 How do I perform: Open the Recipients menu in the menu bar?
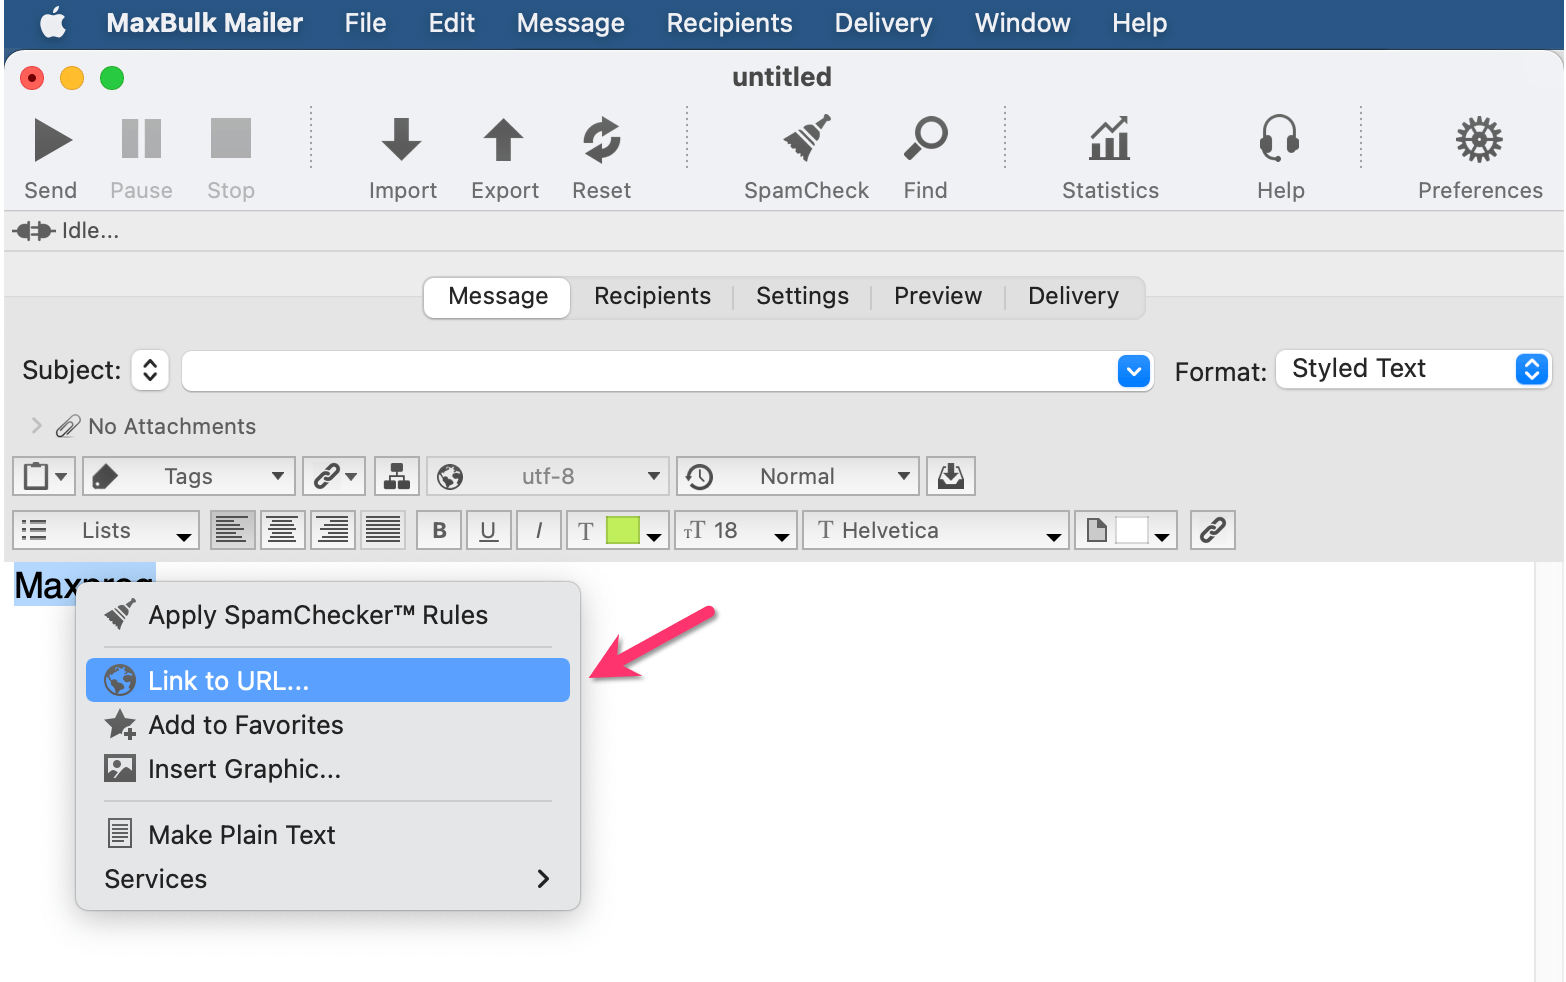point(730,23)
